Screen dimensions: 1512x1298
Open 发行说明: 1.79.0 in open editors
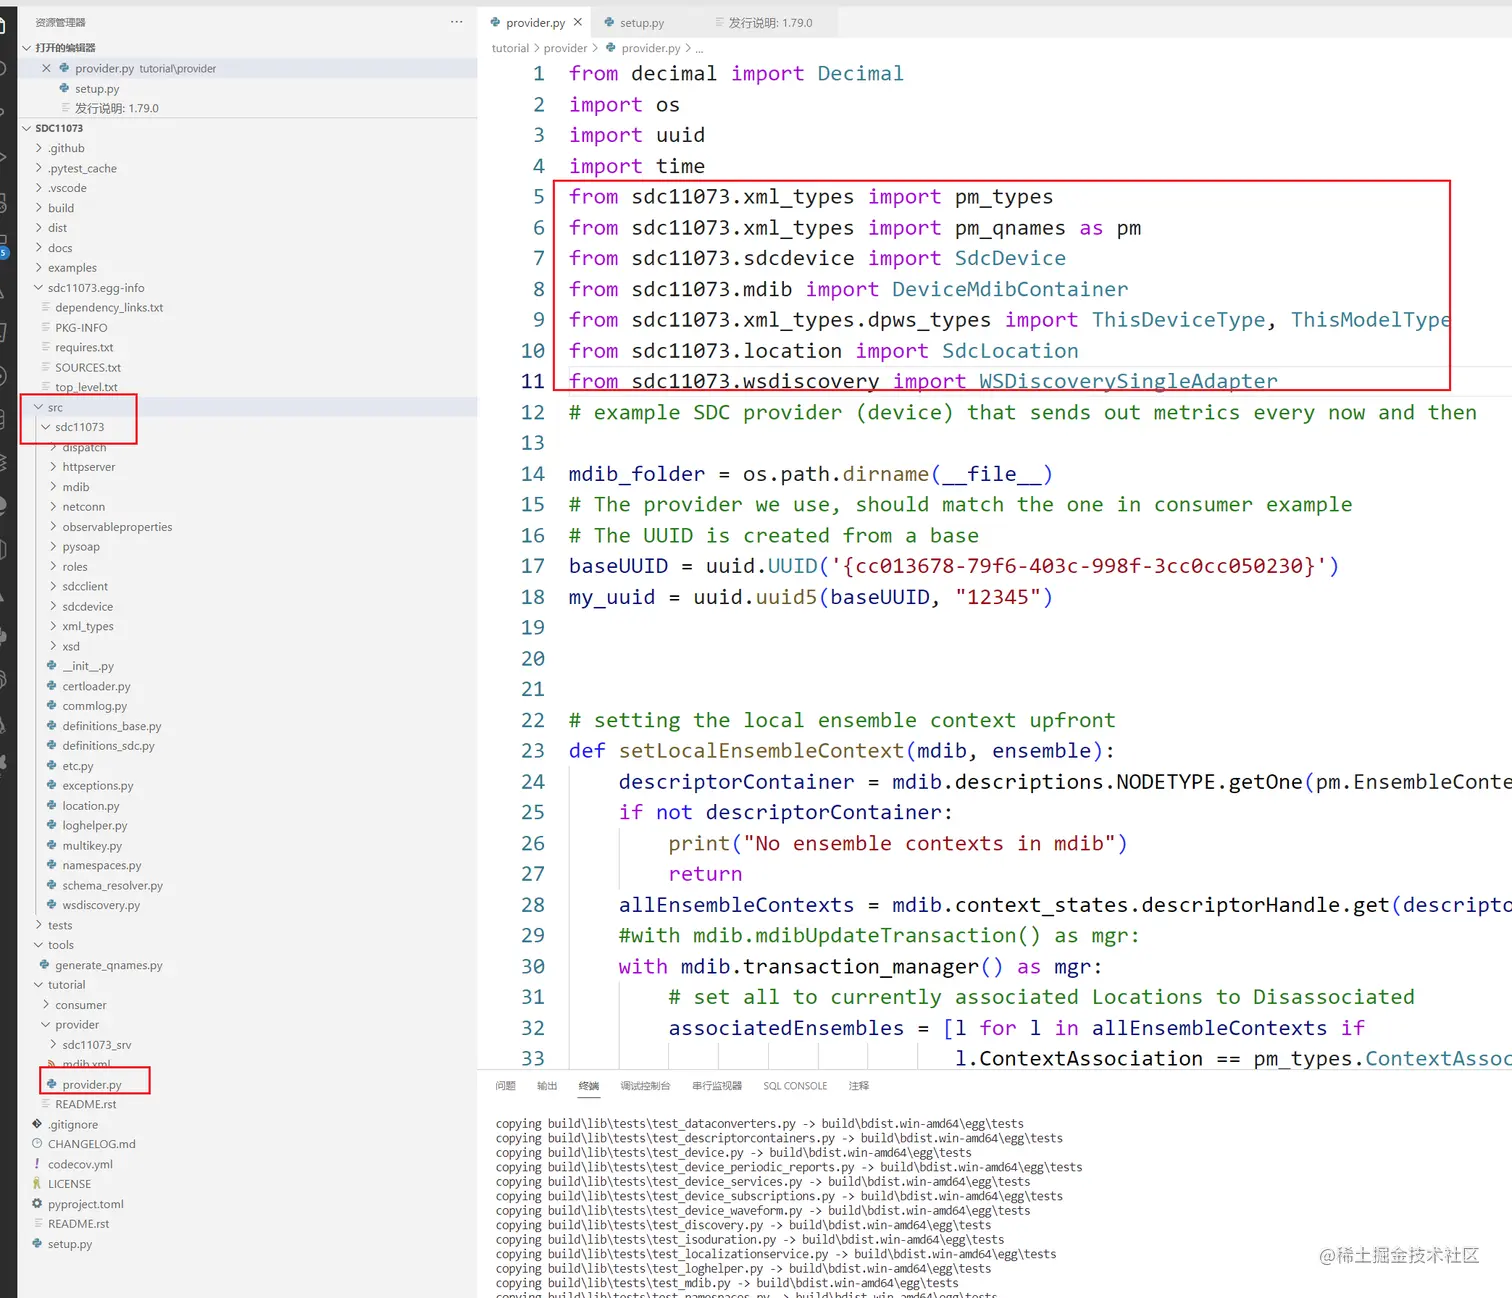[117, 108]
